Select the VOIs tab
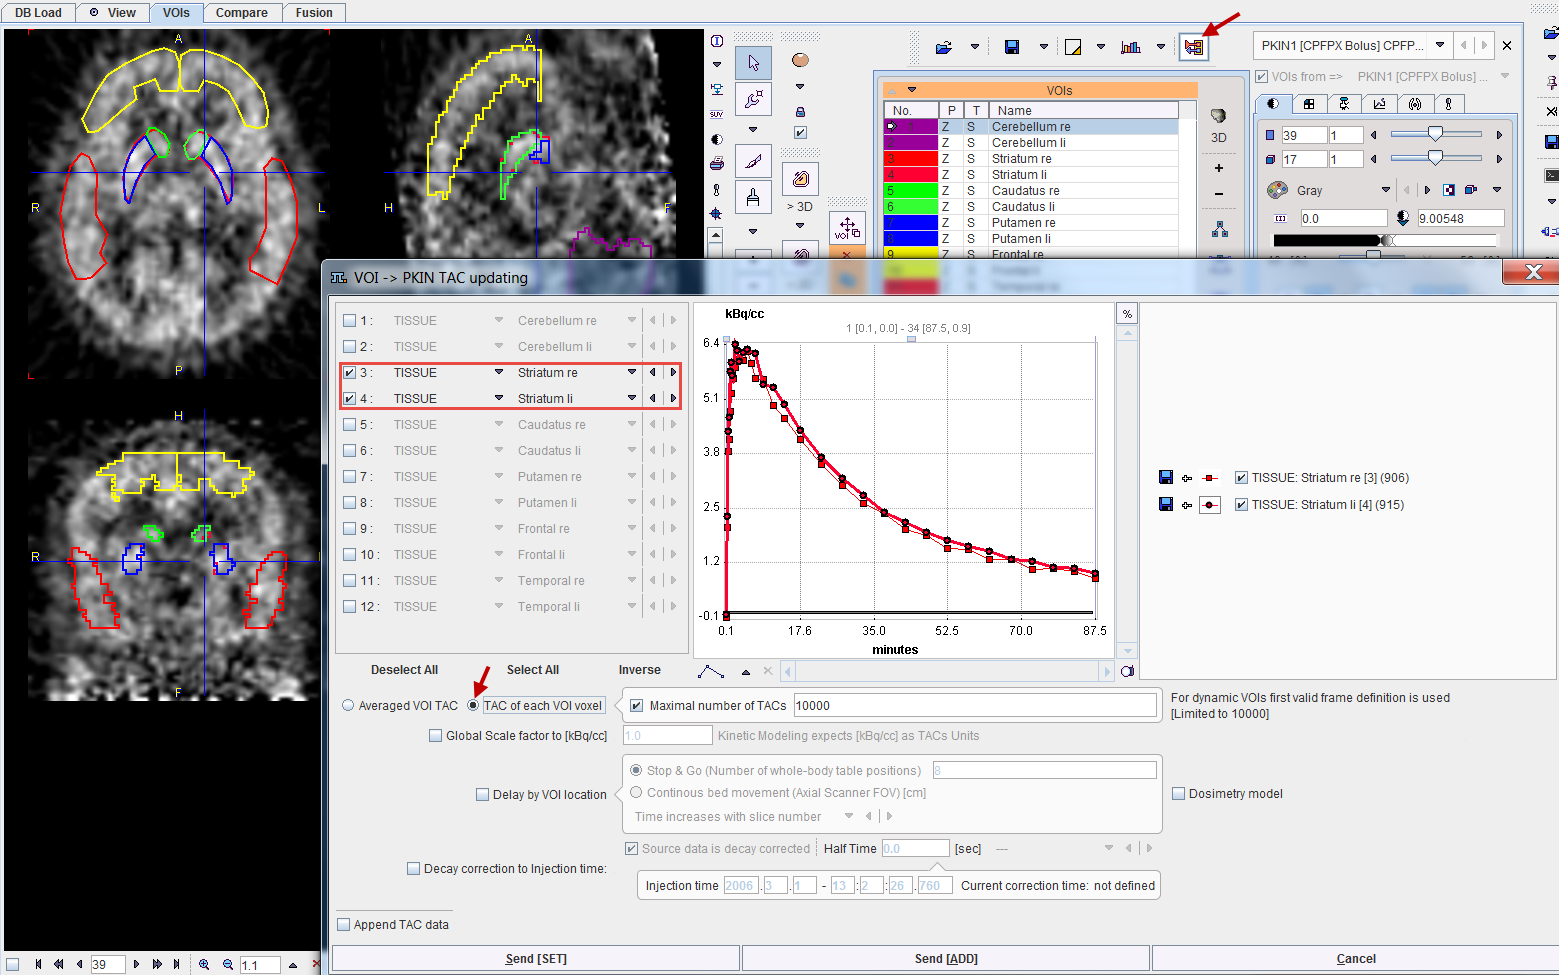The image size is (1559, 975). 176,13
